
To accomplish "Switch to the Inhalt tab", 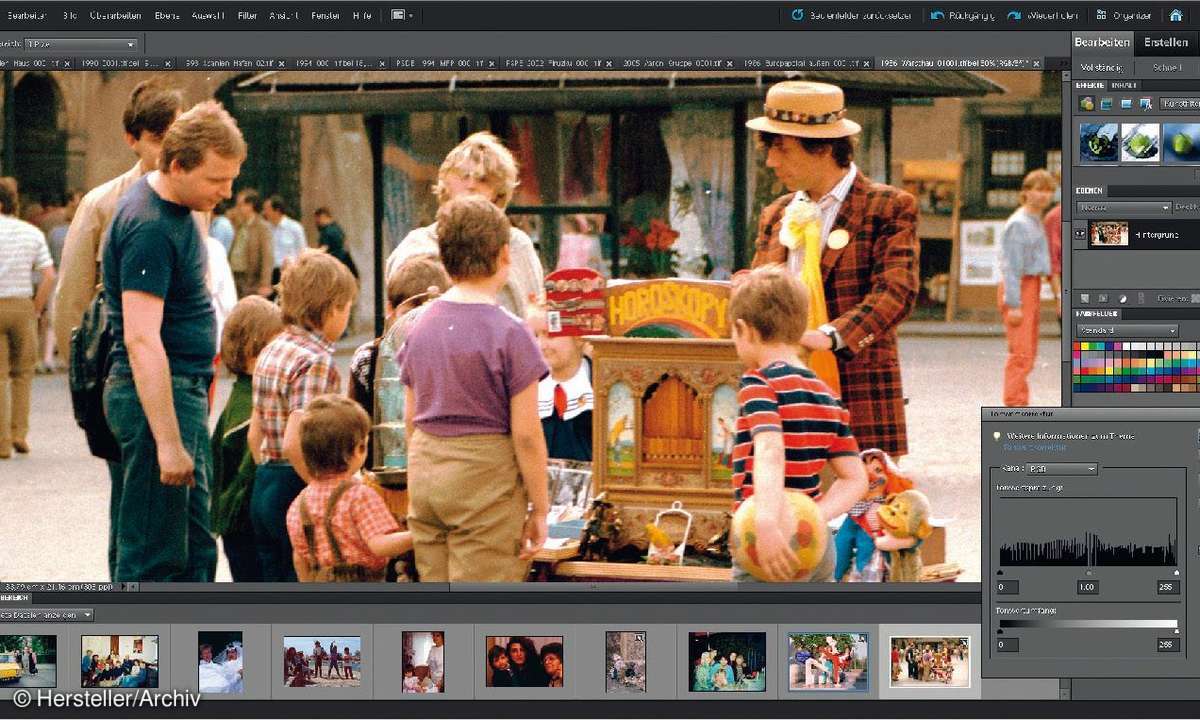I will pyautogui.click(x=1123, y=86).
